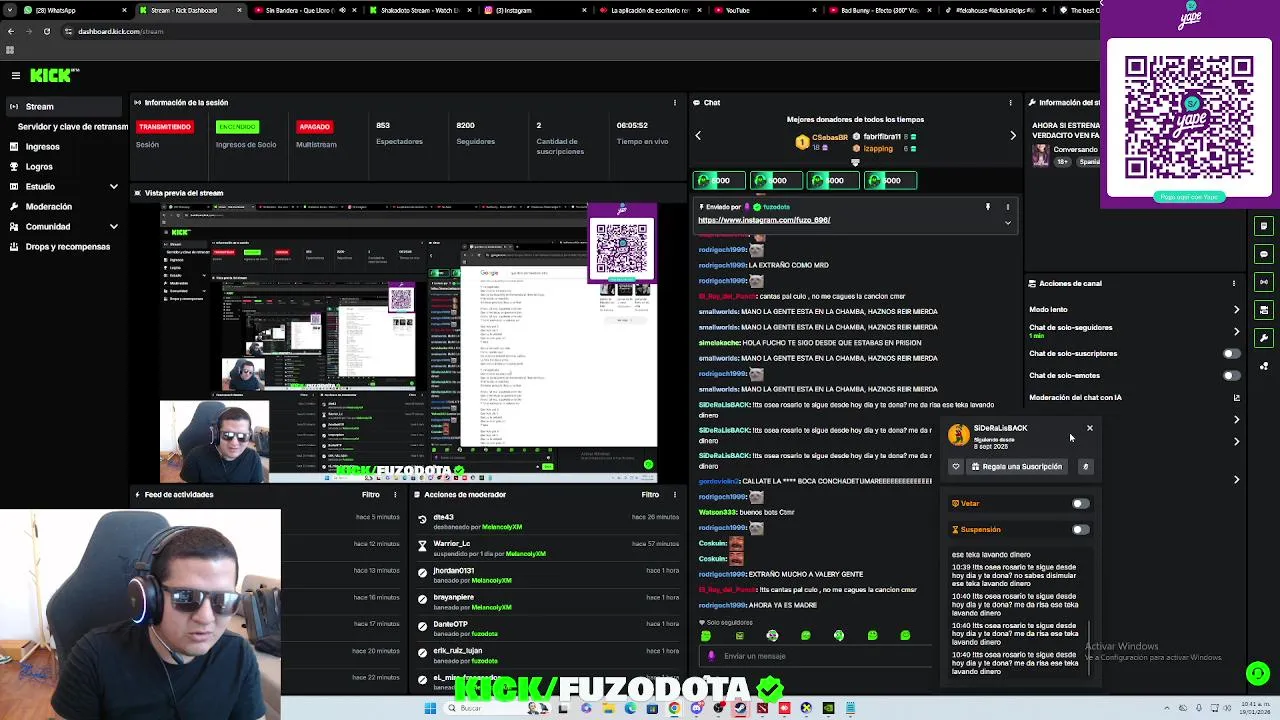
Task: Enable the Suspensión switch for SiDeRaLisBACK
Action: (1080, 529)
